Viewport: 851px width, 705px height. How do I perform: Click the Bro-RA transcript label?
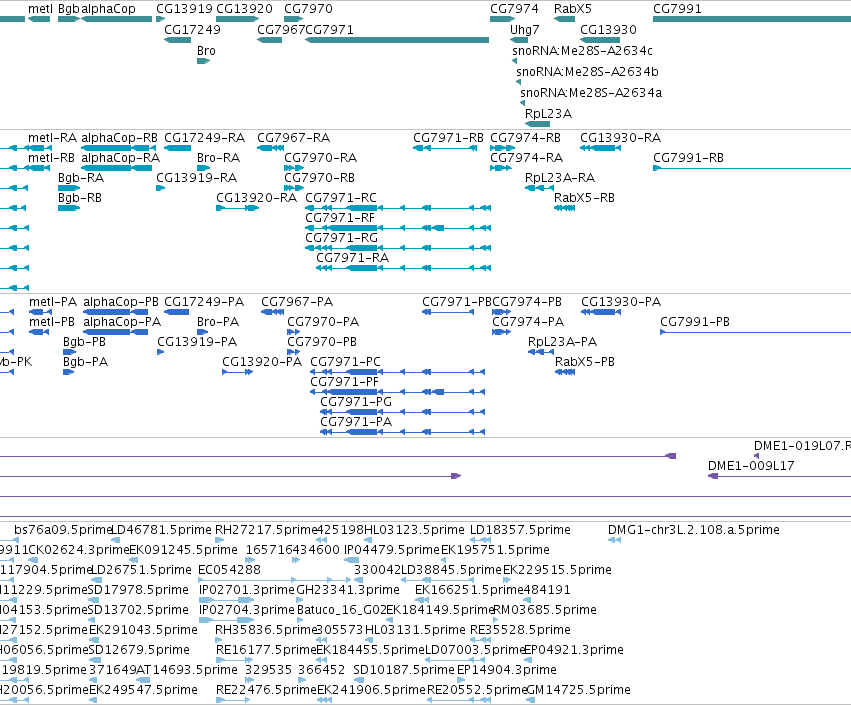tap(218, 158)
